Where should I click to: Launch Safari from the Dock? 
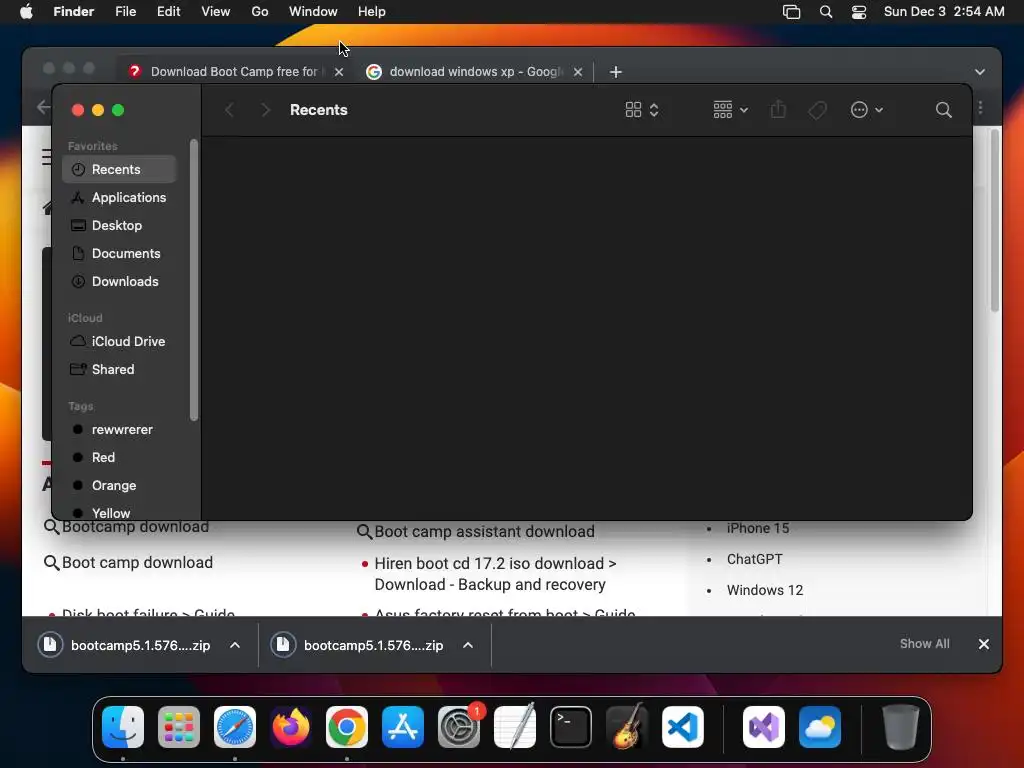coord(235,727)
